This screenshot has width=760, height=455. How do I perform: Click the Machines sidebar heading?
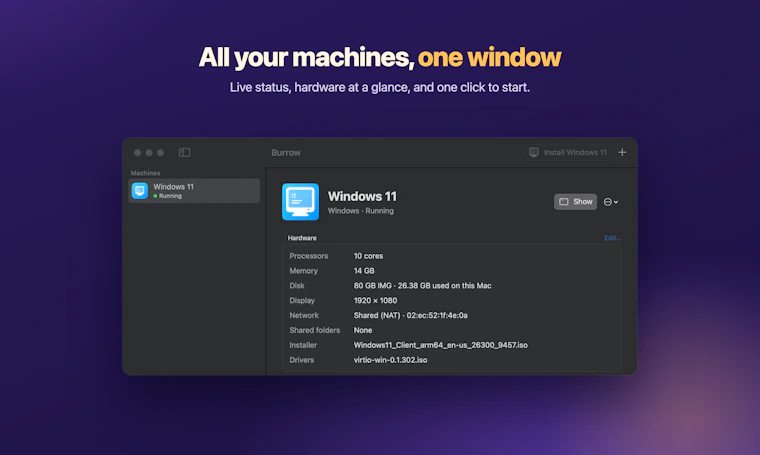[145, 173]
